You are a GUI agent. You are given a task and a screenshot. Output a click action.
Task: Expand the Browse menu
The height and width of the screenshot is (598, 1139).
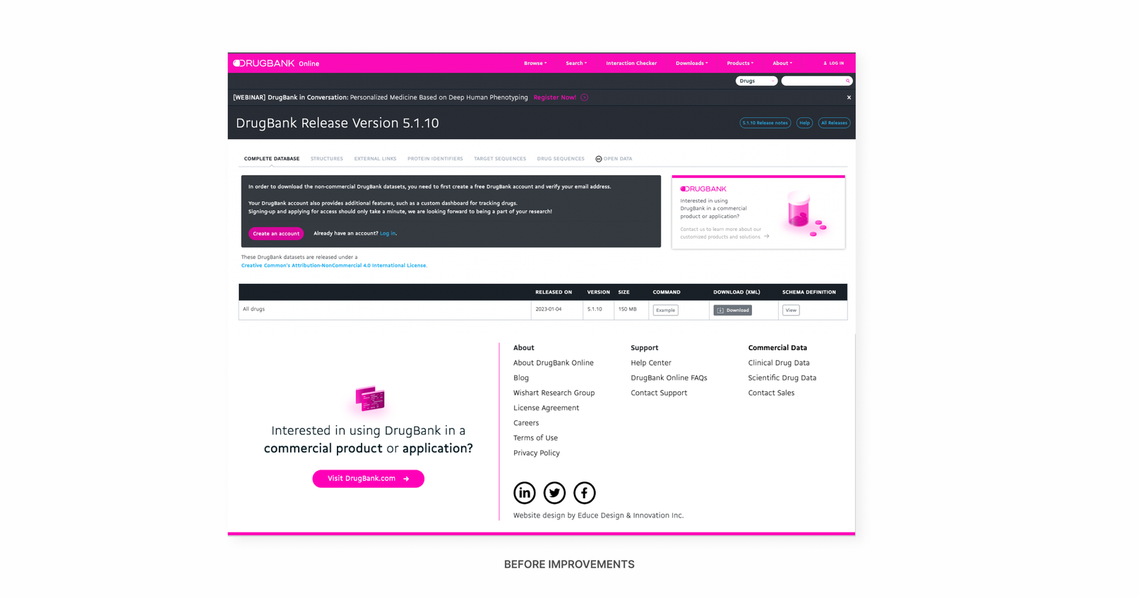point(535,63)
